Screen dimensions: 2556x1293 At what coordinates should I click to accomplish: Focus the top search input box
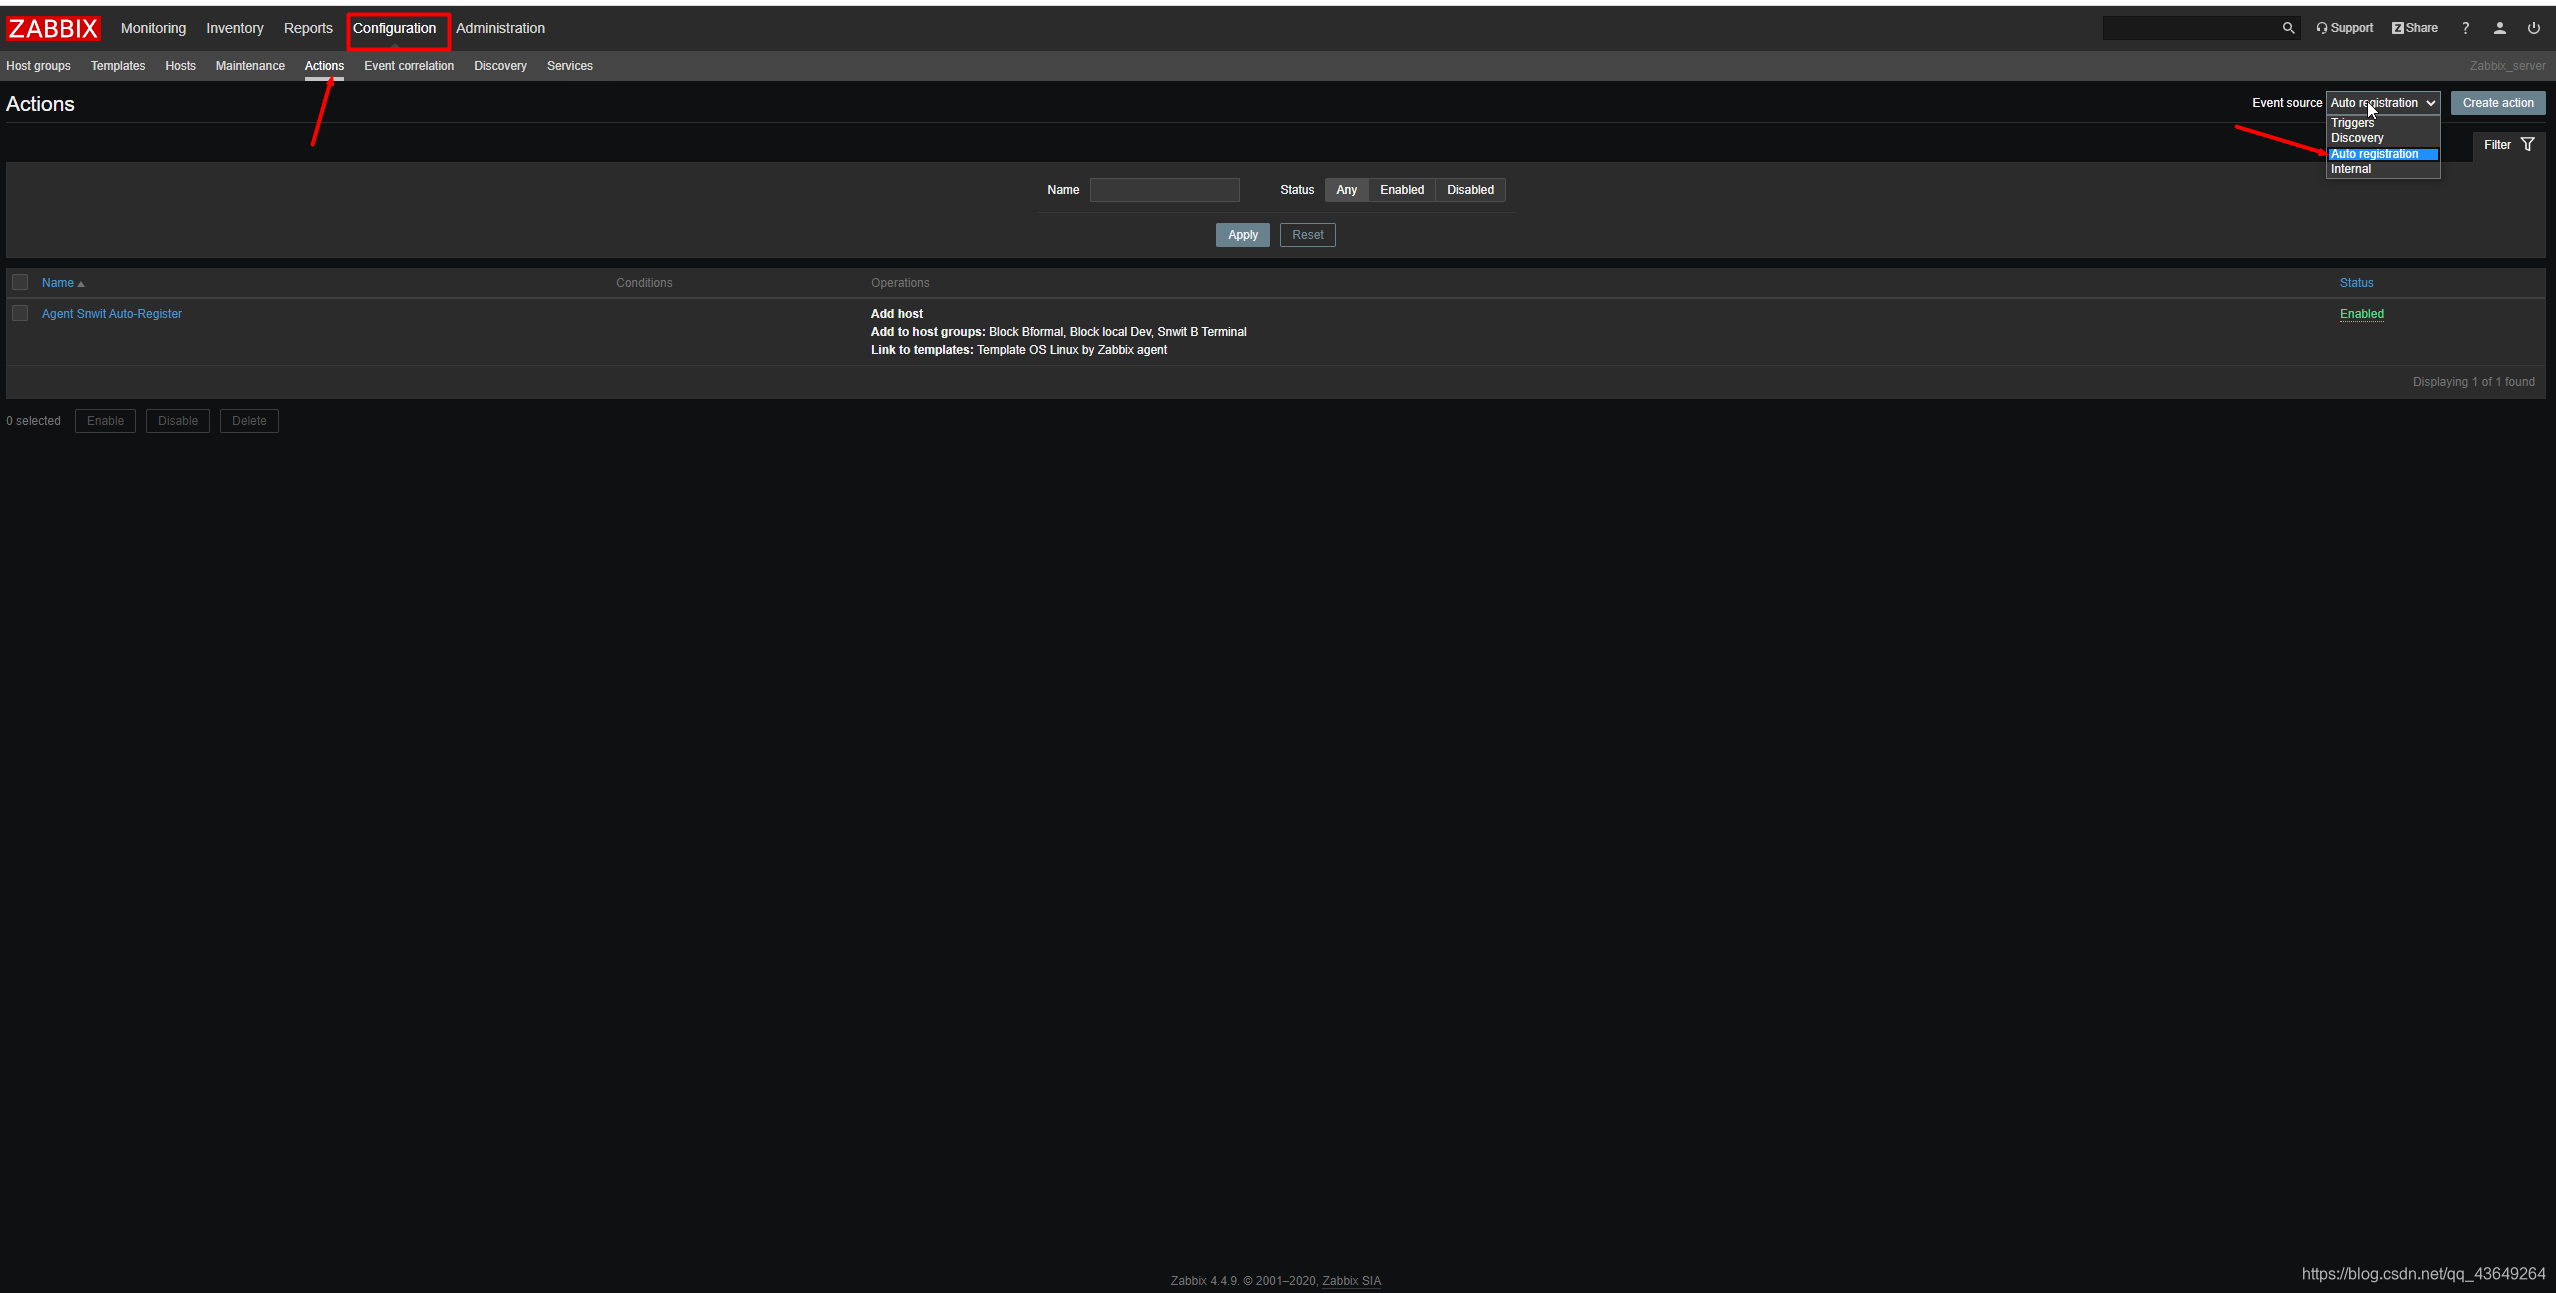click(2190, 28)
